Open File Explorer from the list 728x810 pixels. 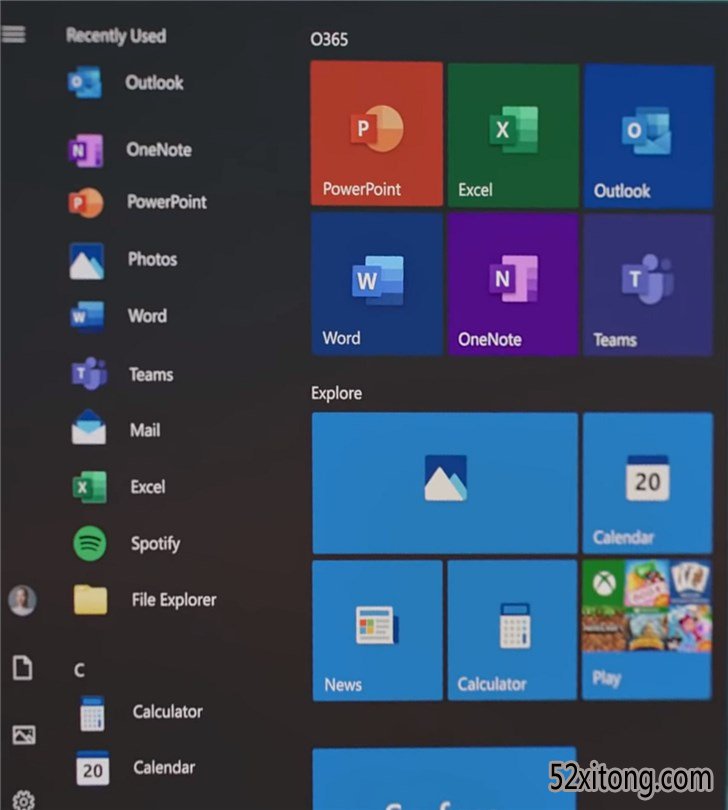[x=145, y=600]
